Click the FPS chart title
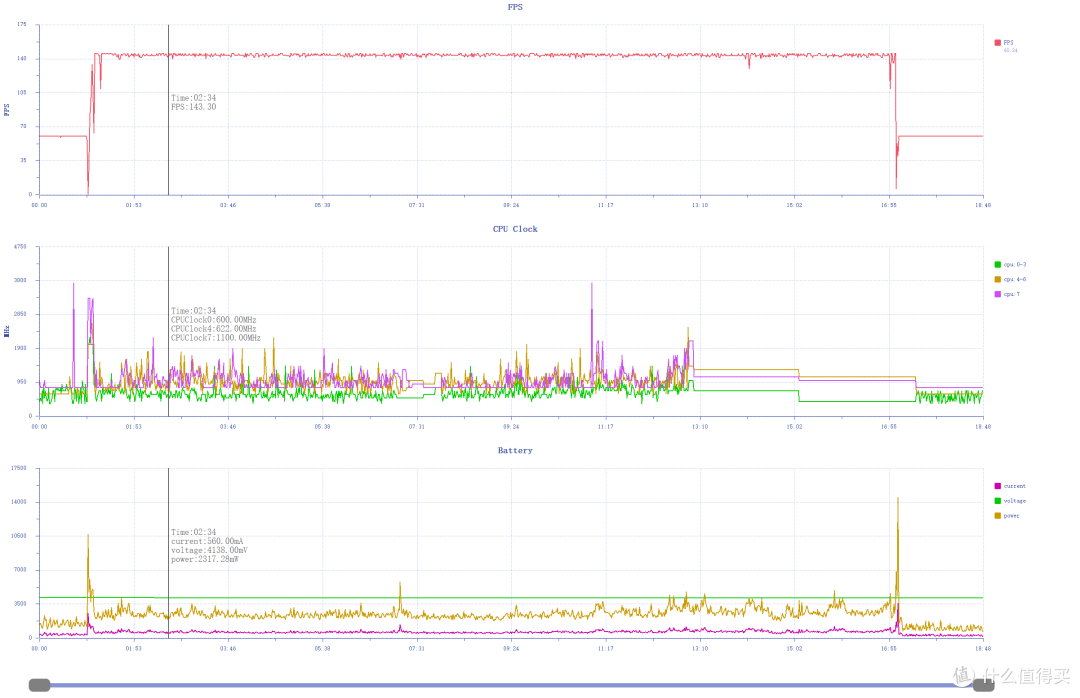This screenshot has height=698, width=1080. (515, 7)
